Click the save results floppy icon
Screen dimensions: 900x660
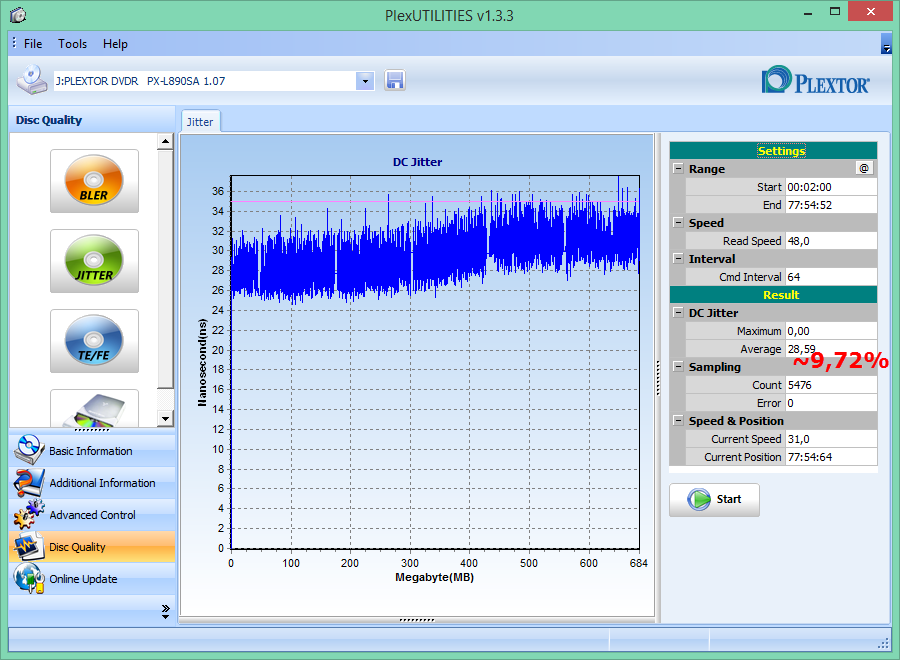tap(395, 80)
